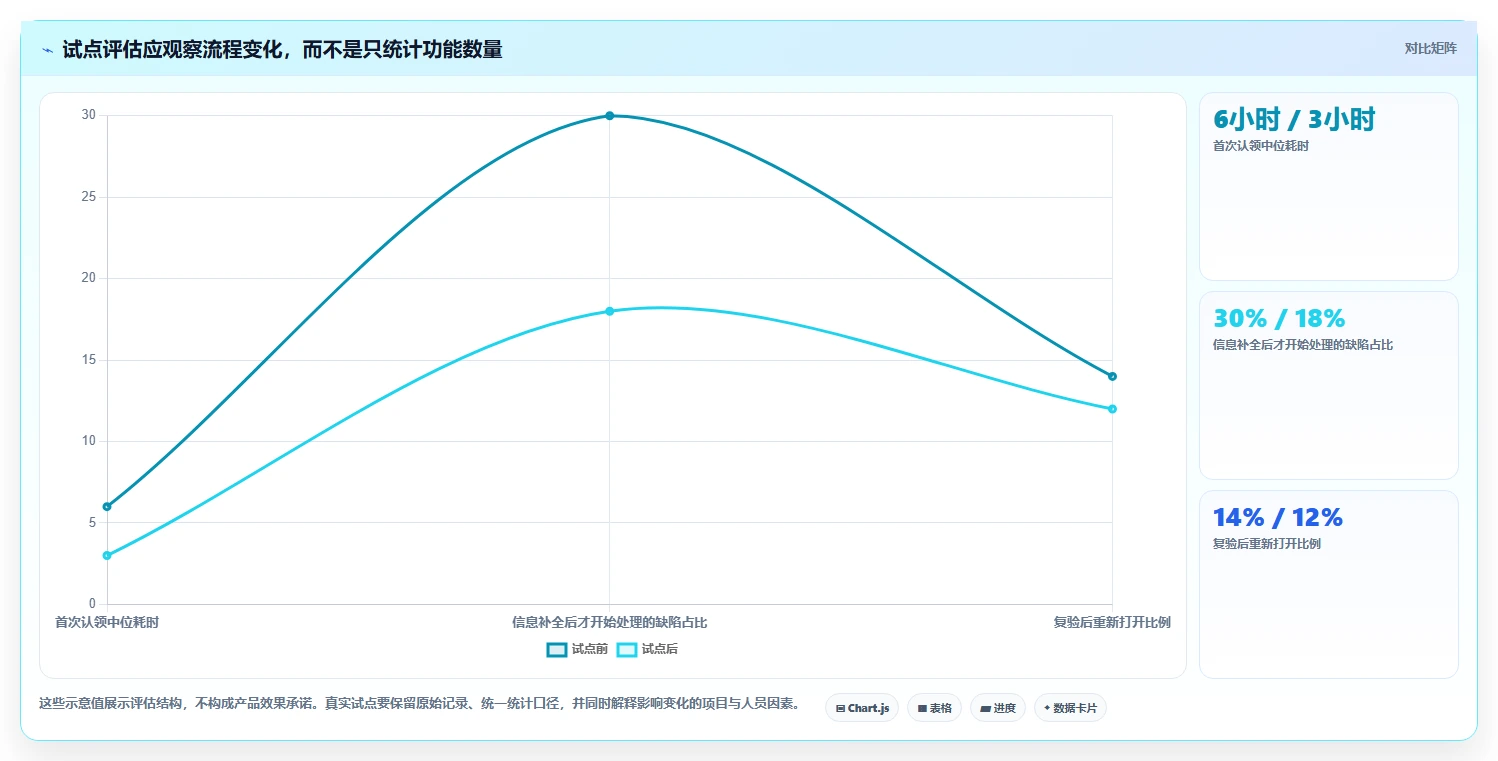Click the 试点前 data point at value 30

tap(610, 116)
